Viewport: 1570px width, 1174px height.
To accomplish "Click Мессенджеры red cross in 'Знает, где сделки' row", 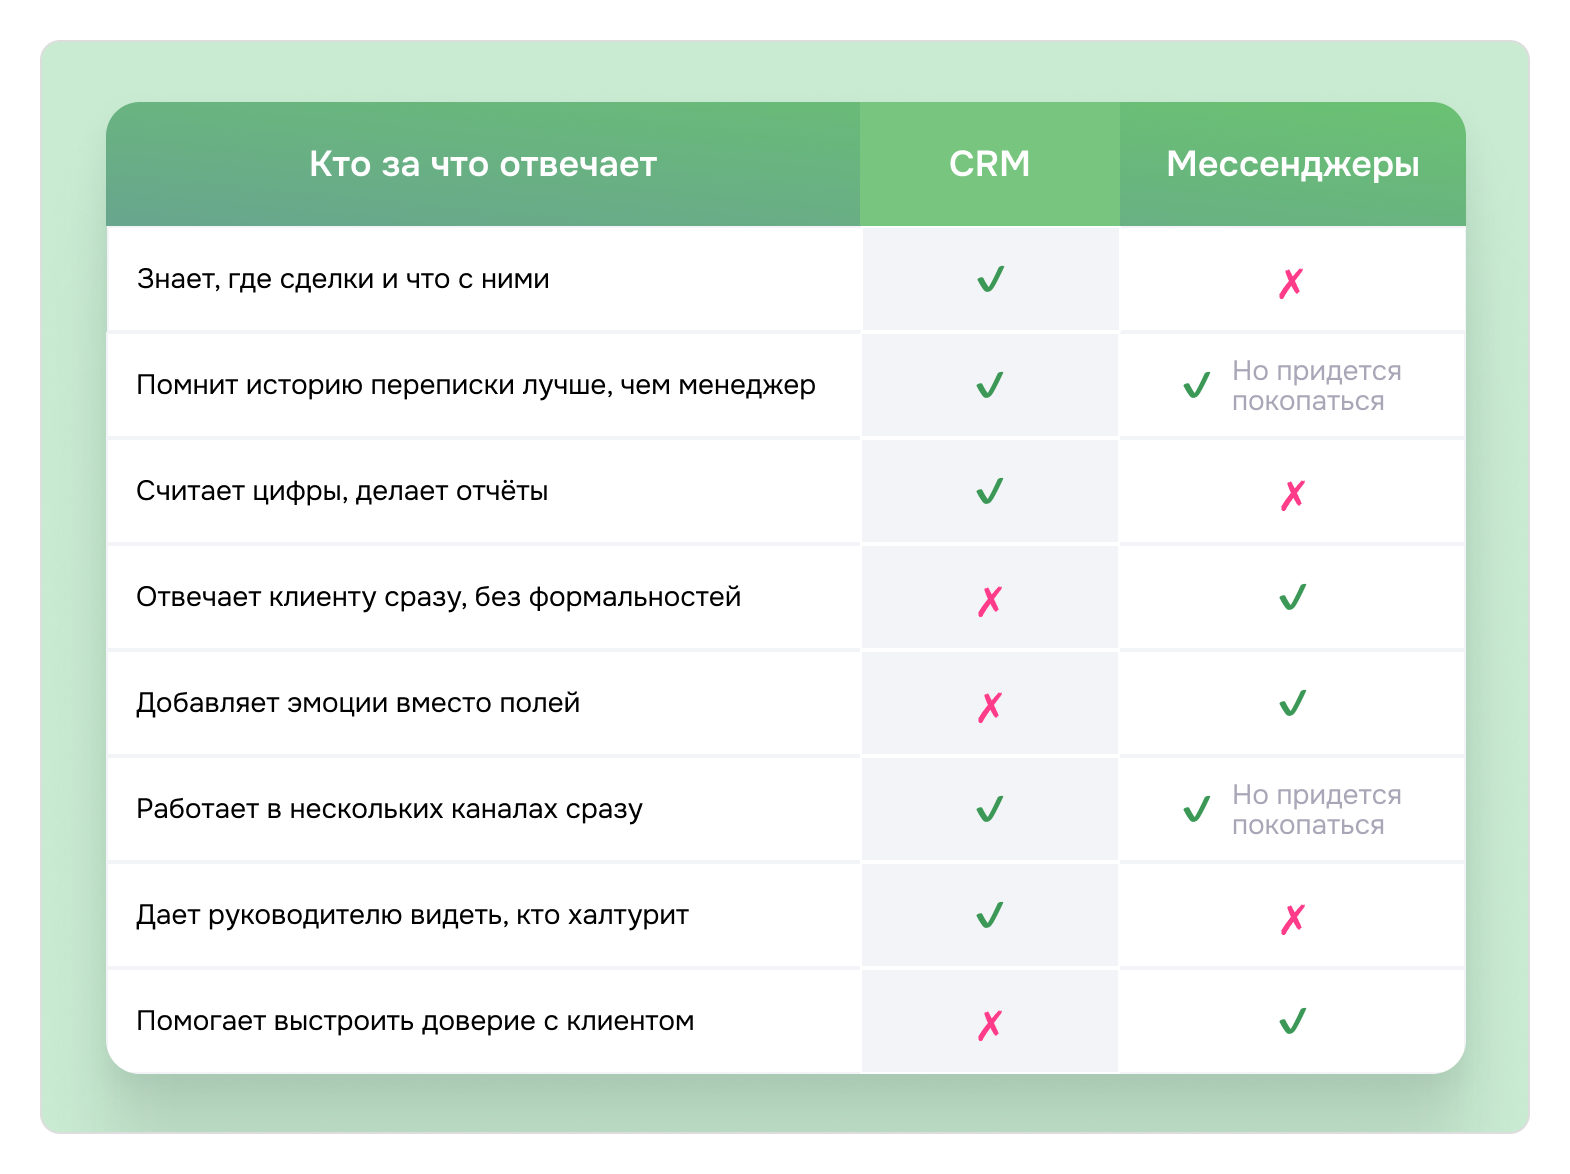I will [1291, 283].
